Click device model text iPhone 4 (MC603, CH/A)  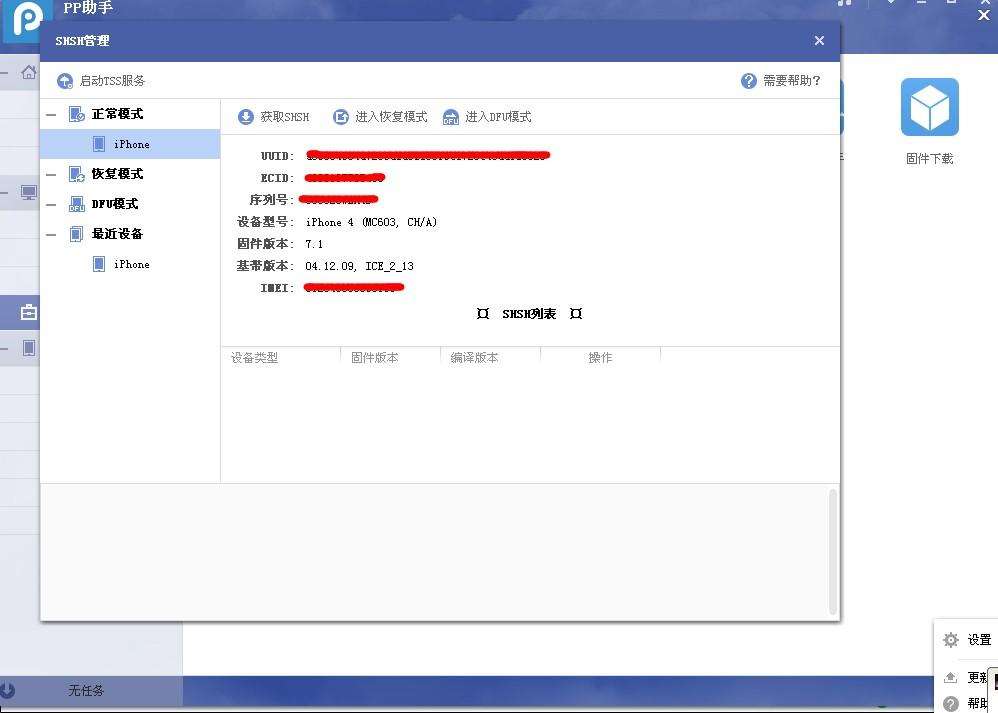371,222
